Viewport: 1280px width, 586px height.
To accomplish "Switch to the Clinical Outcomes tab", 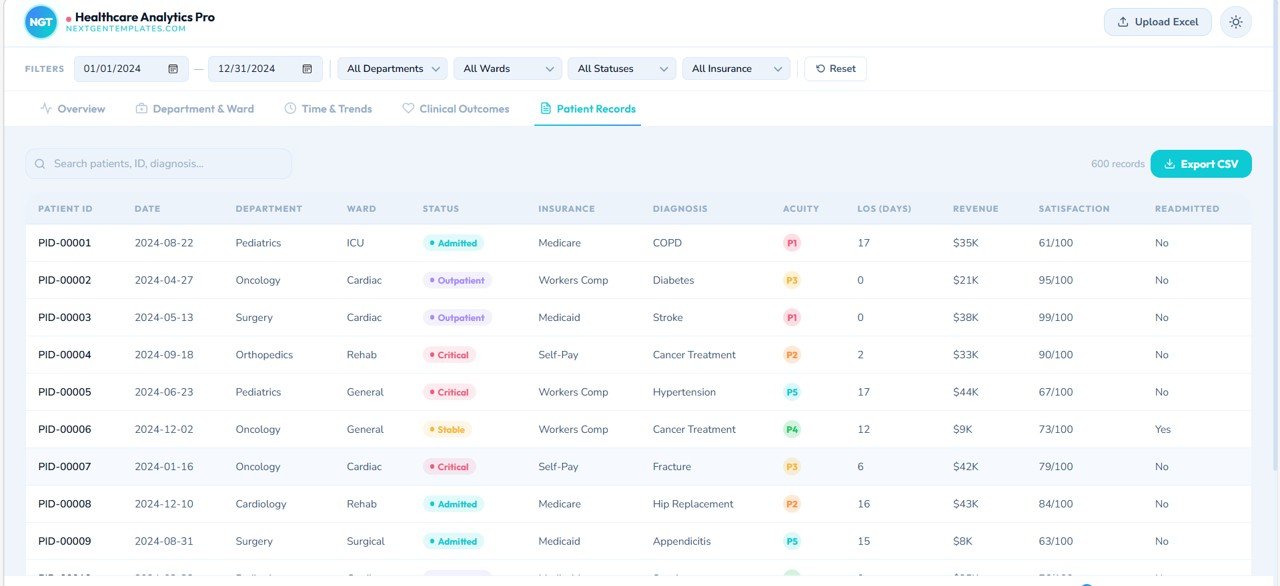I will [x=456, y=108].
